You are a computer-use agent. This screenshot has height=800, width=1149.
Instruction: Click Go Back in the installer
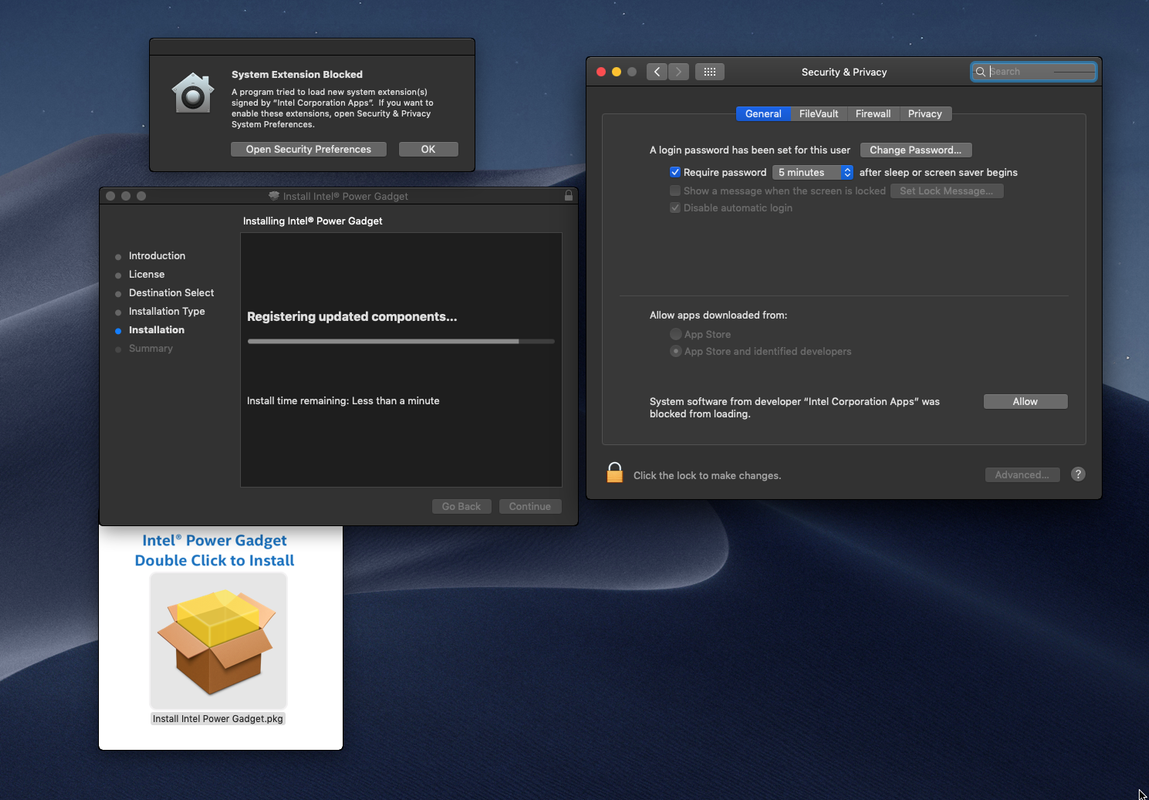[x=461, y=506]
